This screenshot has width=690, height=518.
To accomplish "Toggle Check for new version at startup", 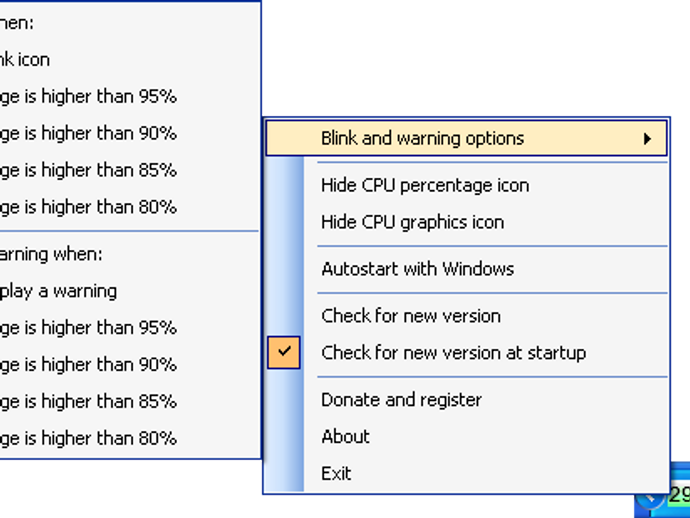I will [453, 353].
